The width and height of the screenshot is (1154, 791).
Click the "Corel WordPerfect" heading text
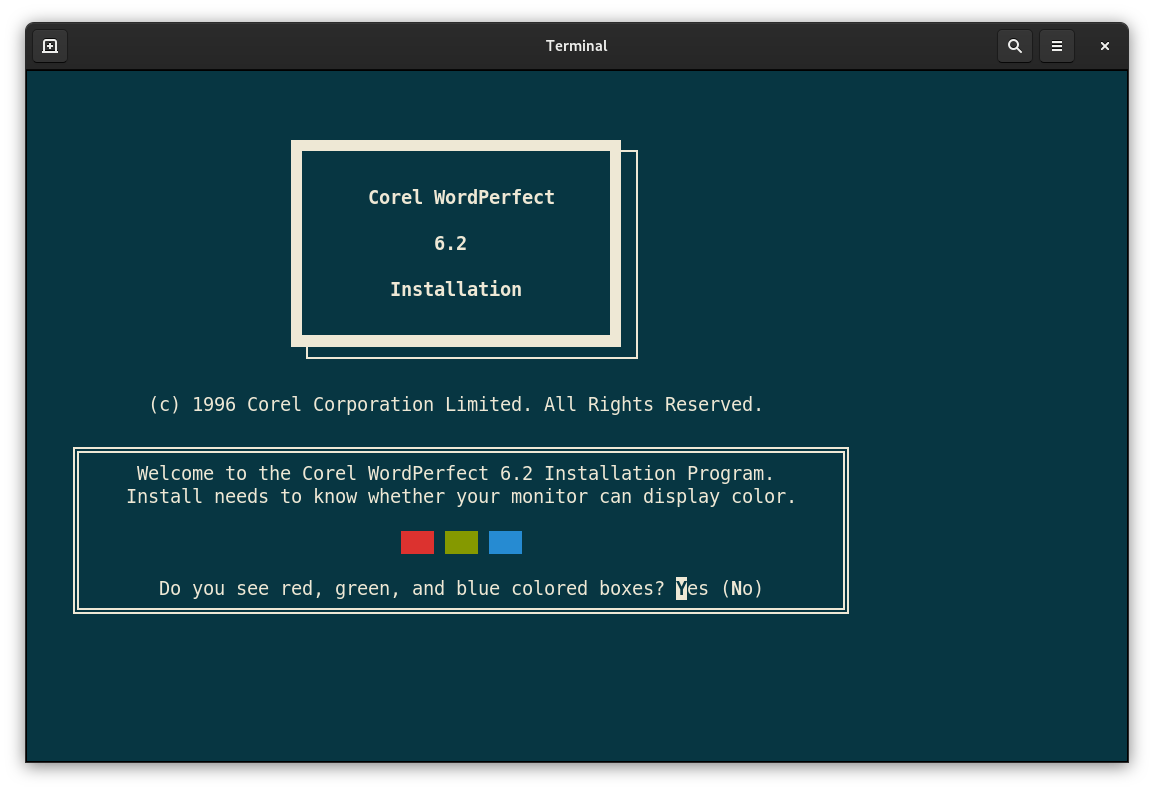tap(461, 197)
